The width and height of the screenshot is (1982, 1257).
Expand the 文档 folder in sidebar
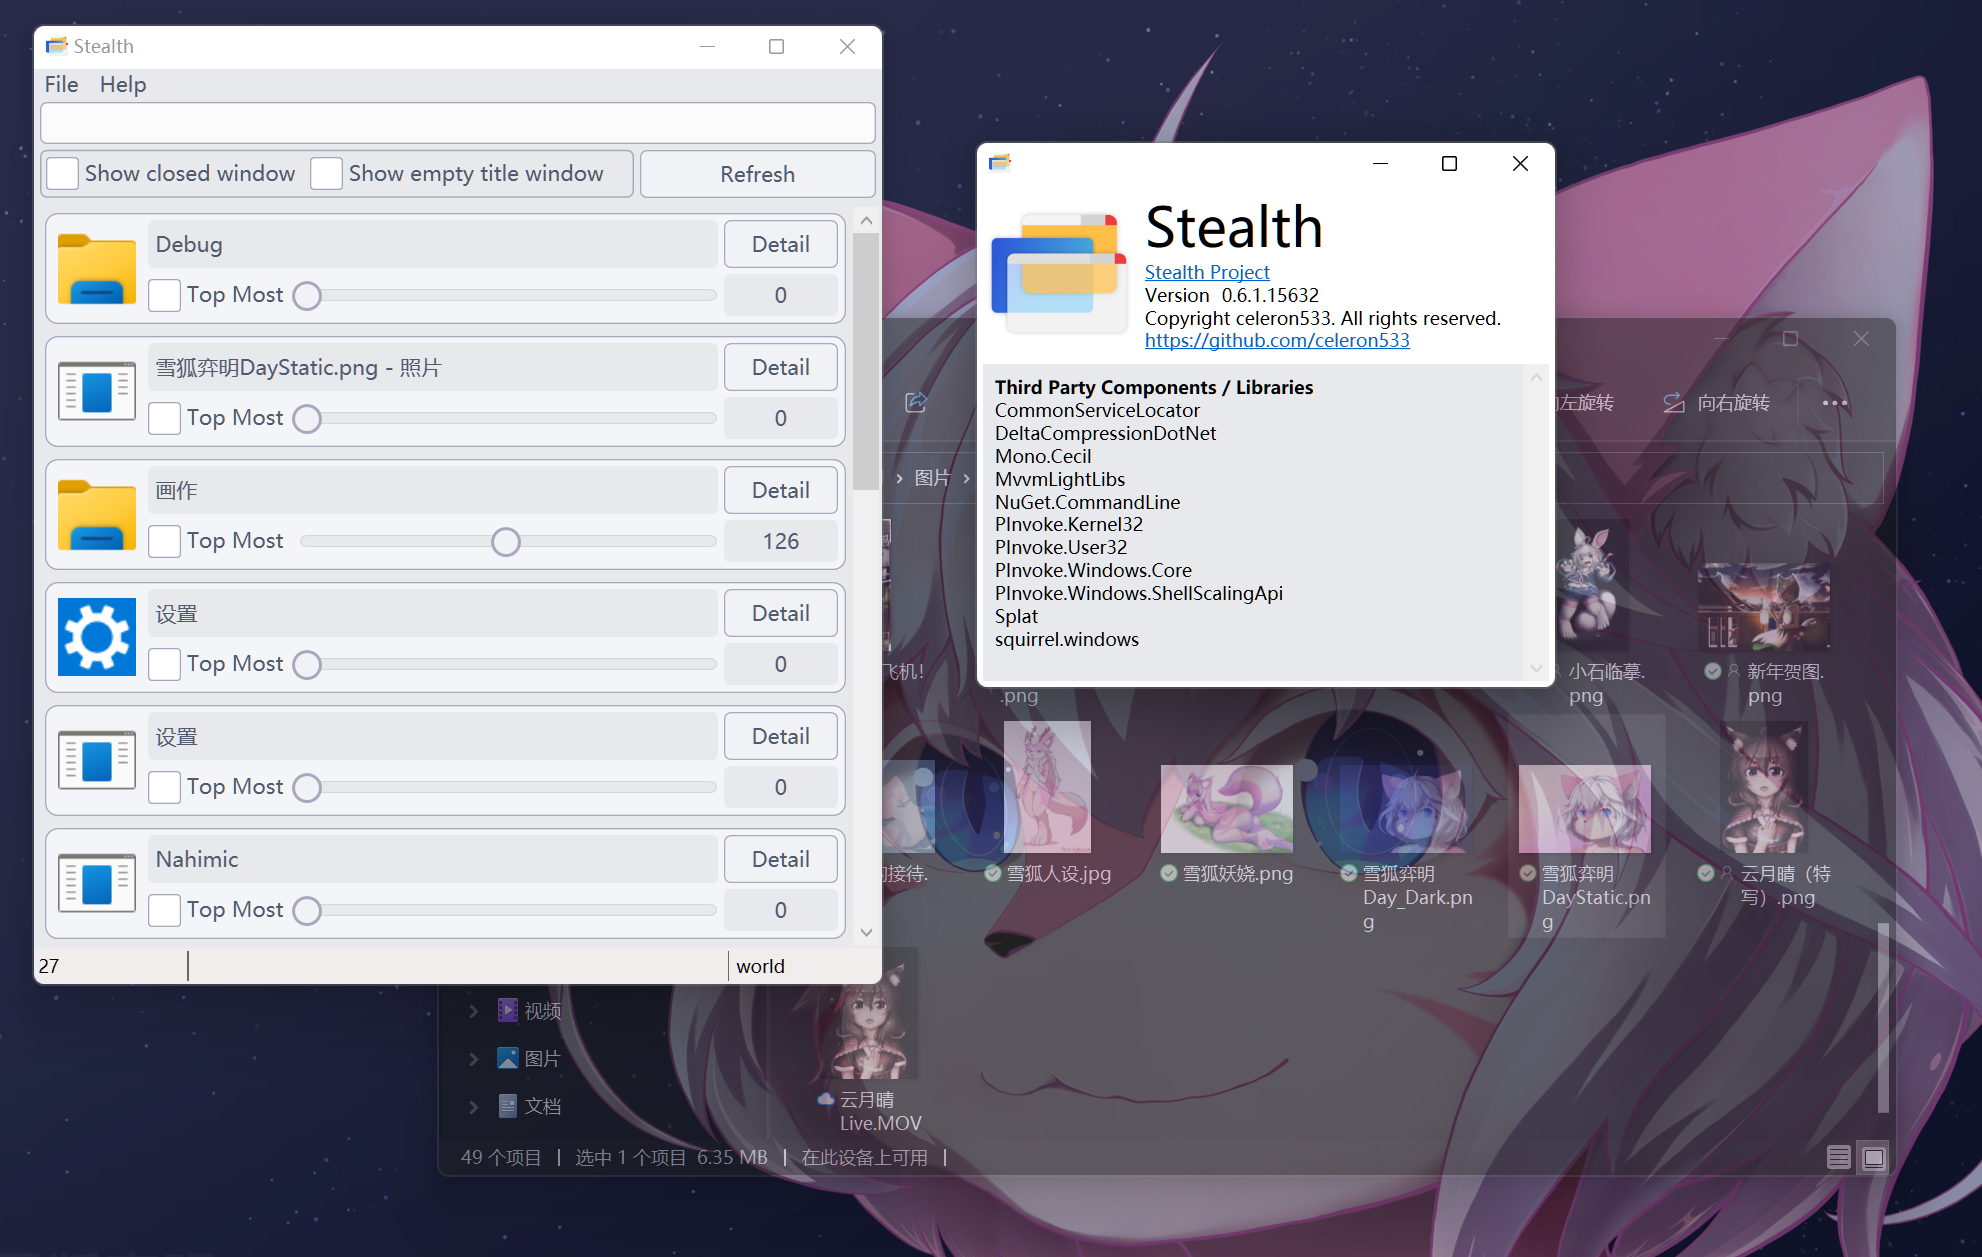tap(474, 1106)
